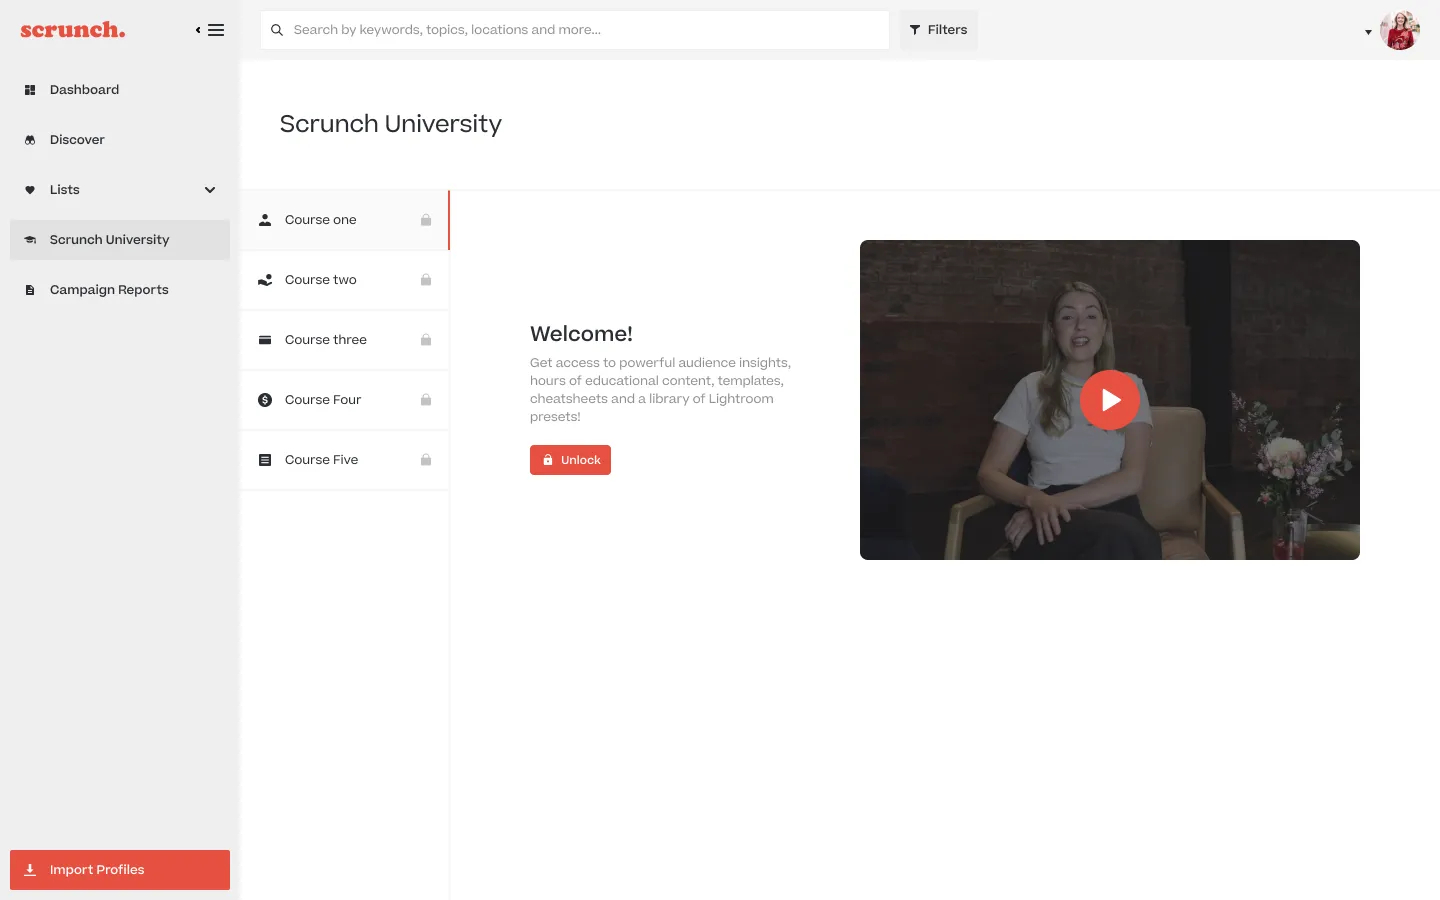Viewport: 1440px width, 900px height.
Task: Click the Dashboard grid icon
Action: [x=30, y=90]
